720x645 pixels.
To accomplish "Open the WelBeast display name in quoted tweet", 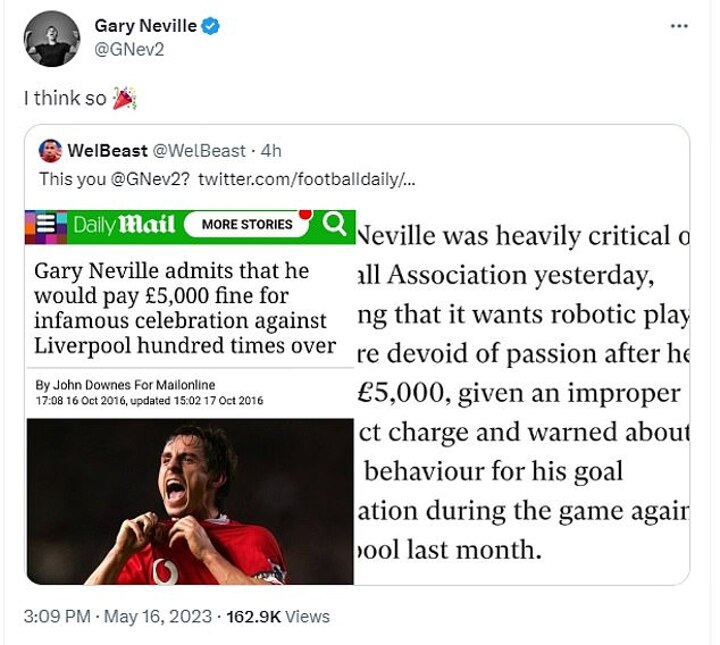I will coord(106,151).
